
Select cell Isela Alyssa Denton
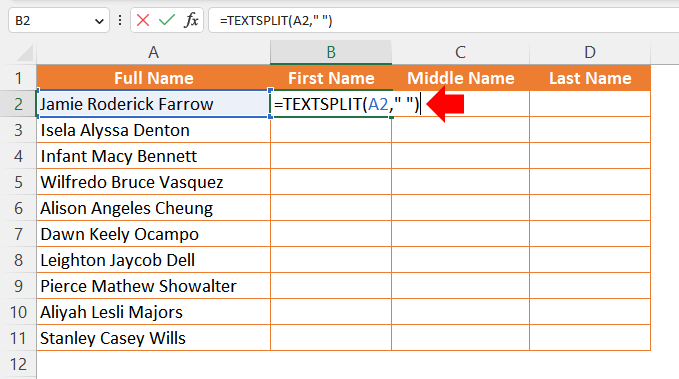pos(153,130)
